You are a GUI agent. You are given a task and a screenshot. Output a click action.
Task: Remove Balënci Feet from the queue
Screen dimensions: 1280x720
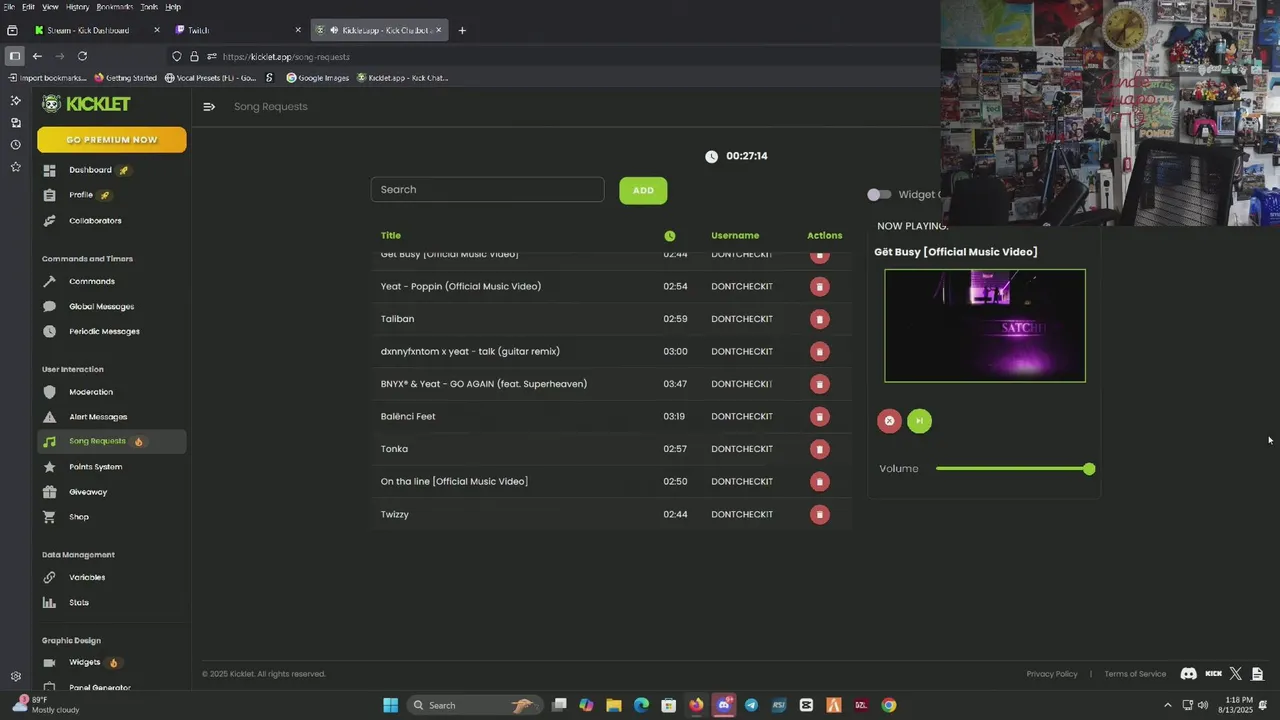pos(819,417)
